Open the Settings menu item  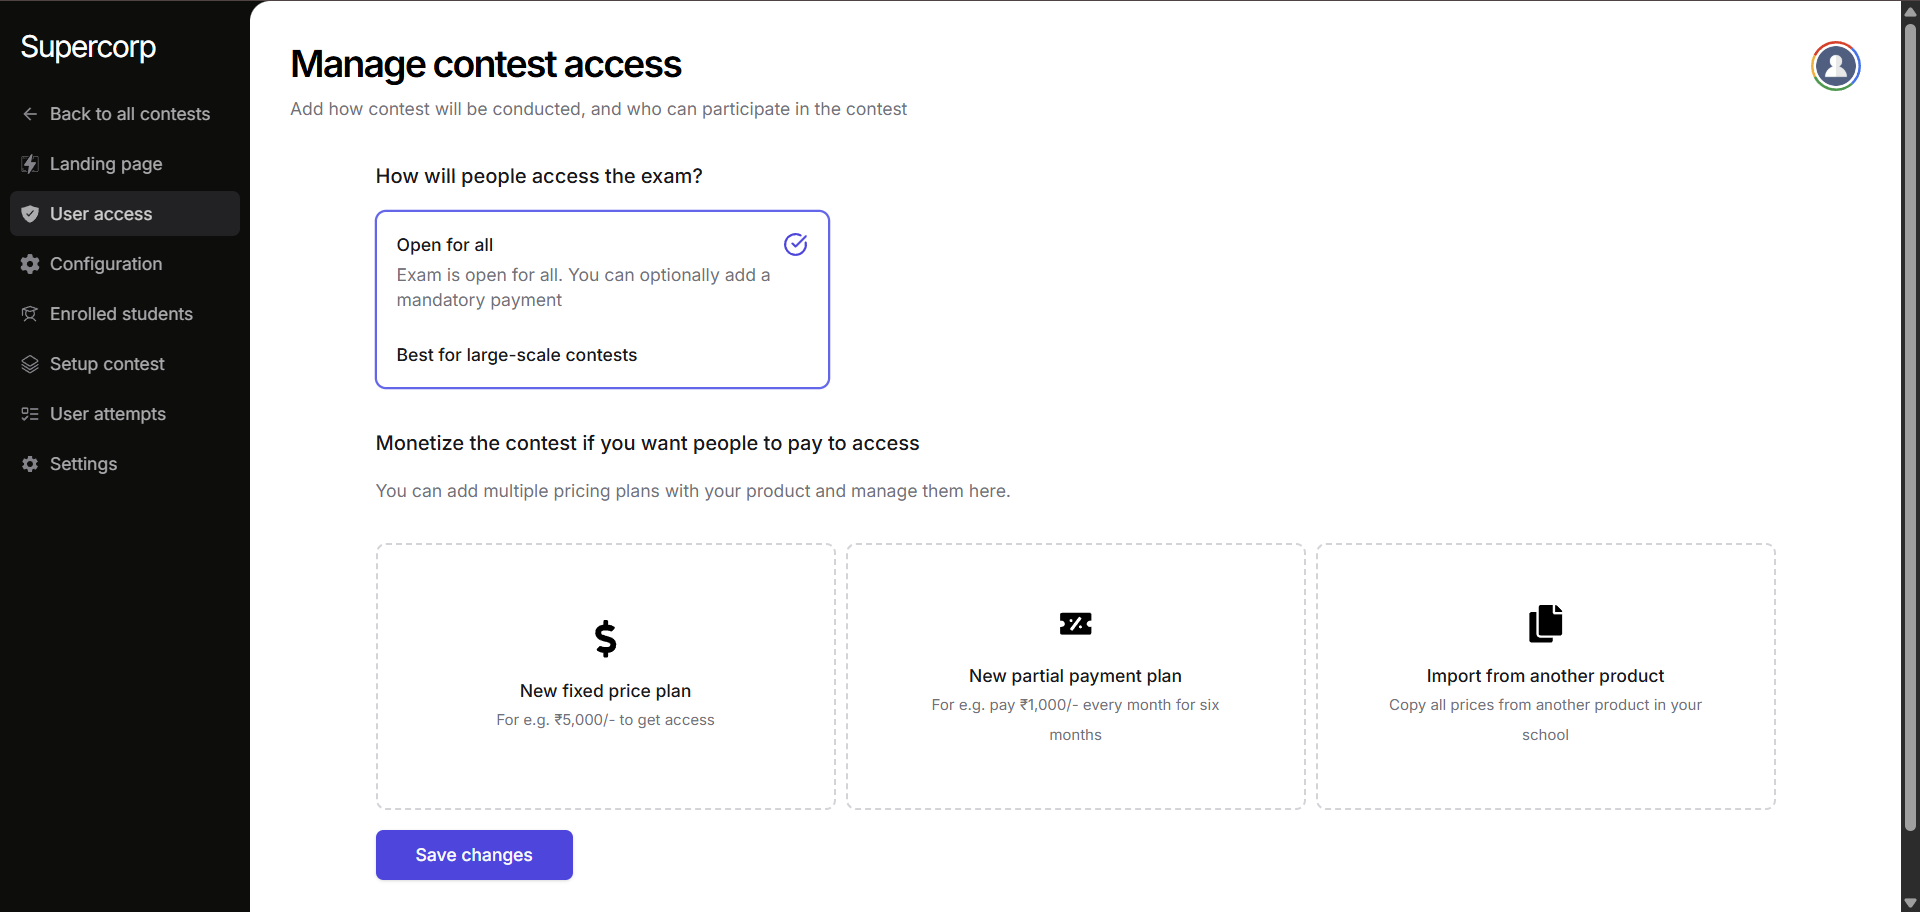pos(83,464)
